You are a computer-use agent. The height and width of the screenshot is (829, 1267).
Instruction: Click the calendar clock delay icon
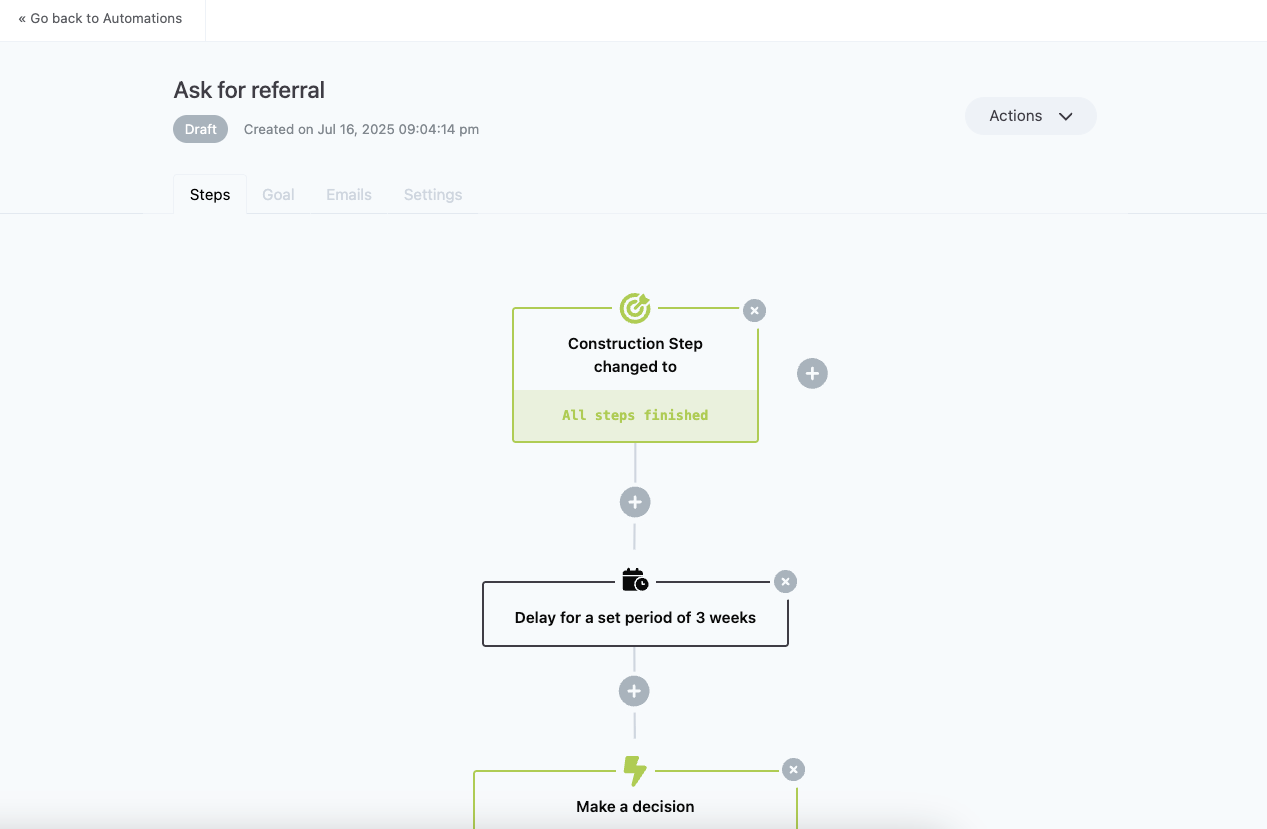pyautogui.click(x=635, y=580)
